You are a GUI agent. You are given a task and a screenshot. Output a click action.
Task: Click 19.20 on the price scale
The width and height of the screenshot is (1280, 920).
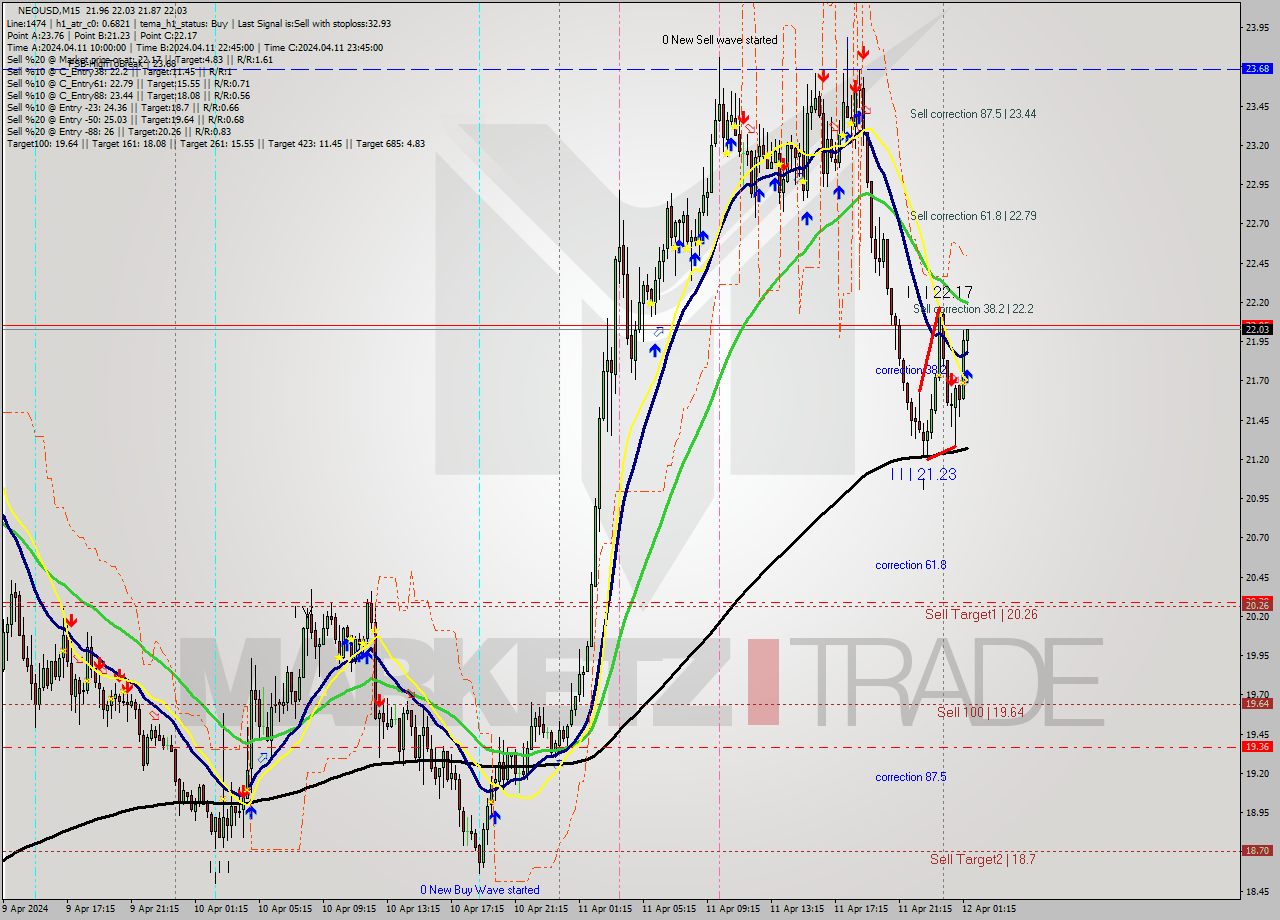[1257, 773]
